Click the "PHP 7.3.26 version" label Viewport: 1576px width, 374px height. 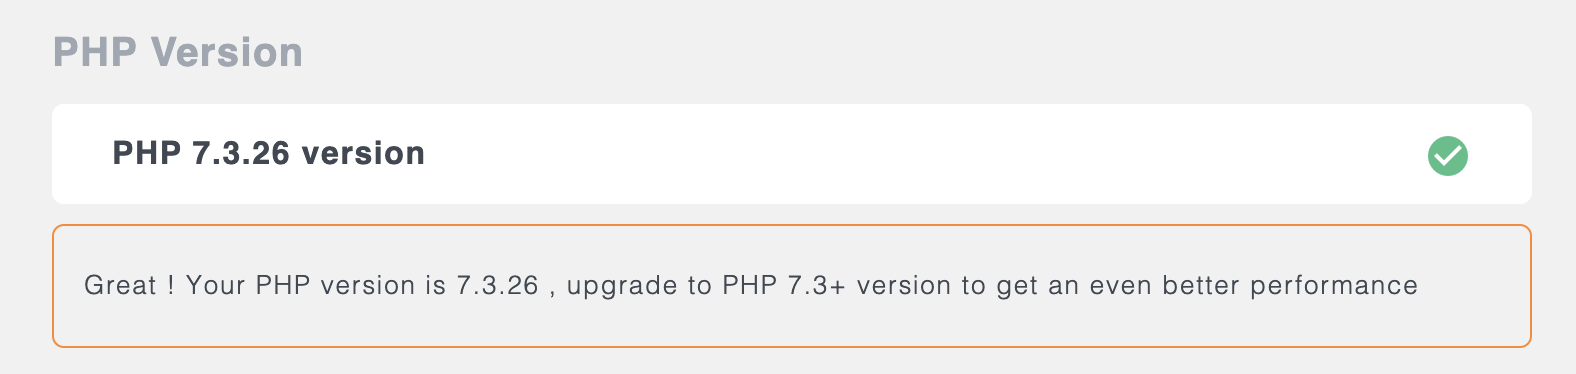click(269, 153)
